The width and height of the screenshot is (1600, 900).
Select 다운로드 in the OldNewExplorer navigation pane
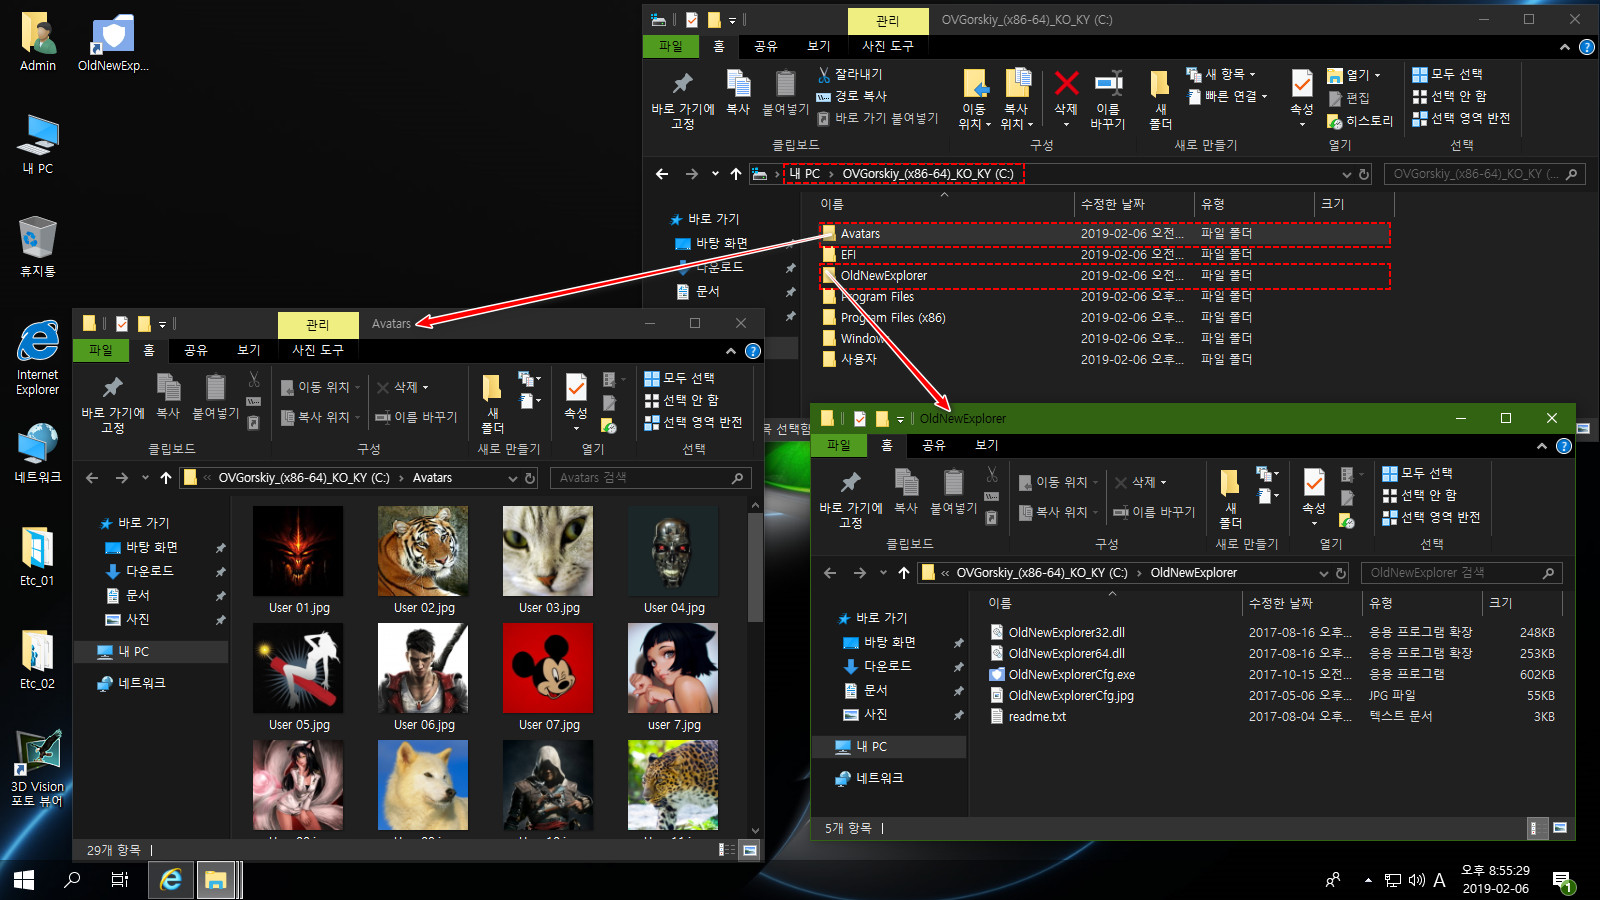pos(888,666)
